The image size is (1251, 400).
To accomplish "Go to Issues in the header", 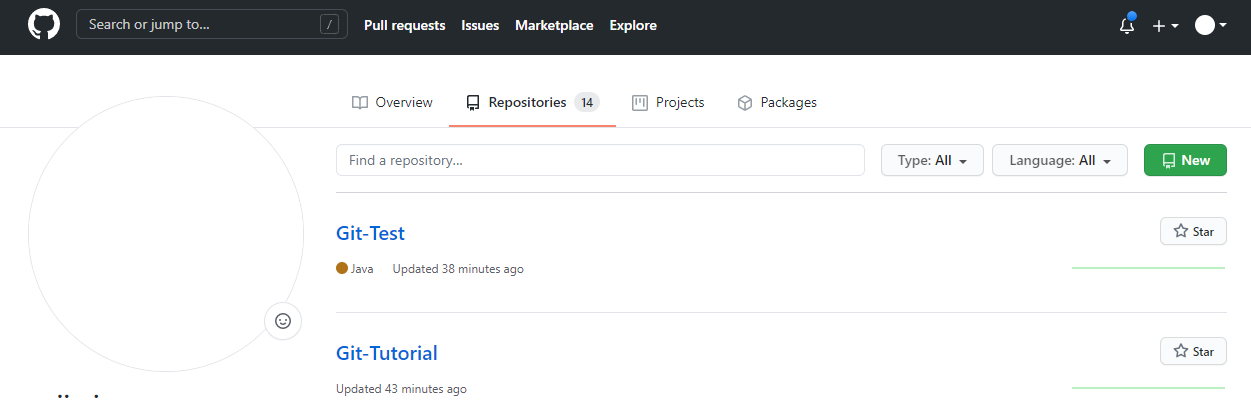I will pos(480,25).
